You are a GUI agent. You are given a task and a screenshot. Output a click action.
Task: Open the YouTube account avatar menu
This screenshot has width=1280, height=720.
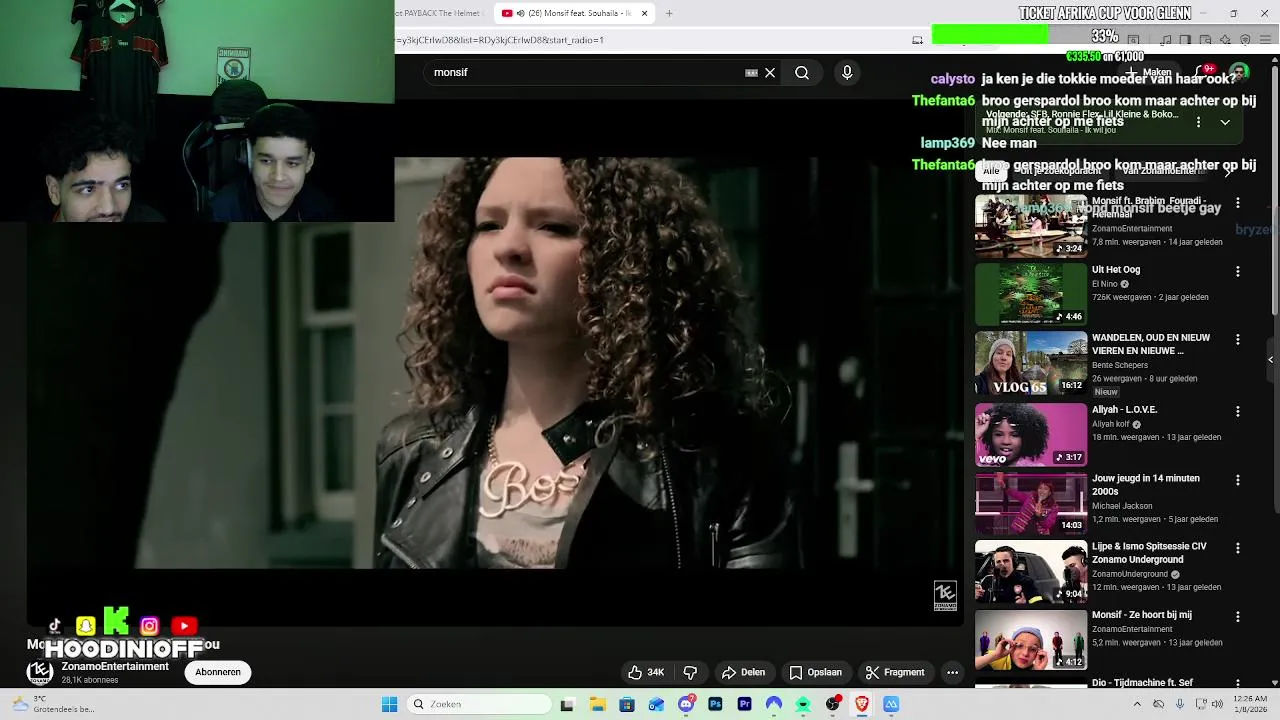(x=1239, y=72)
